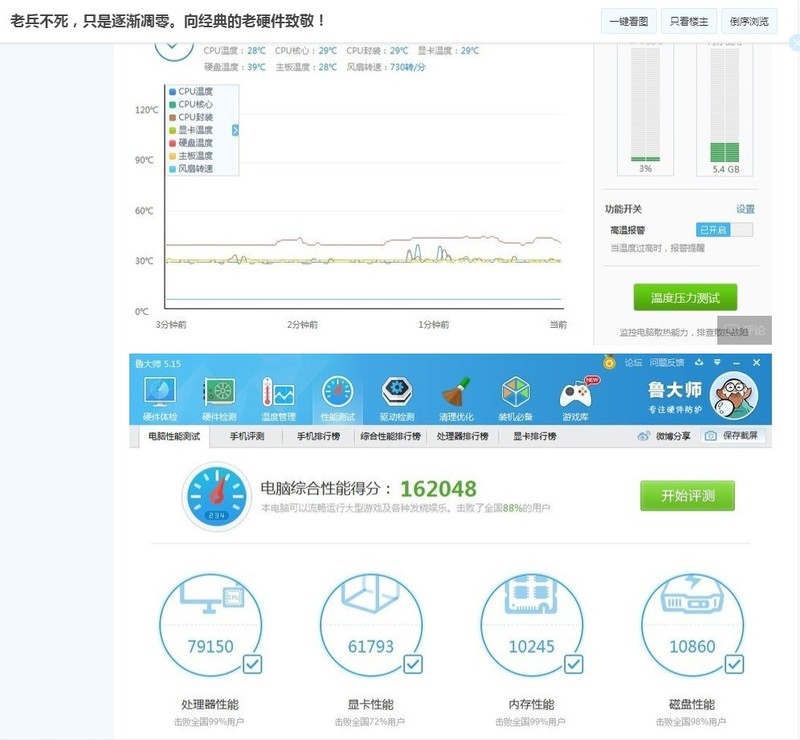Open the 论坛 link in Ludashi title bar
Image resolution: width=800 pixels, height=740 pixels.
(x=633, y=362)
